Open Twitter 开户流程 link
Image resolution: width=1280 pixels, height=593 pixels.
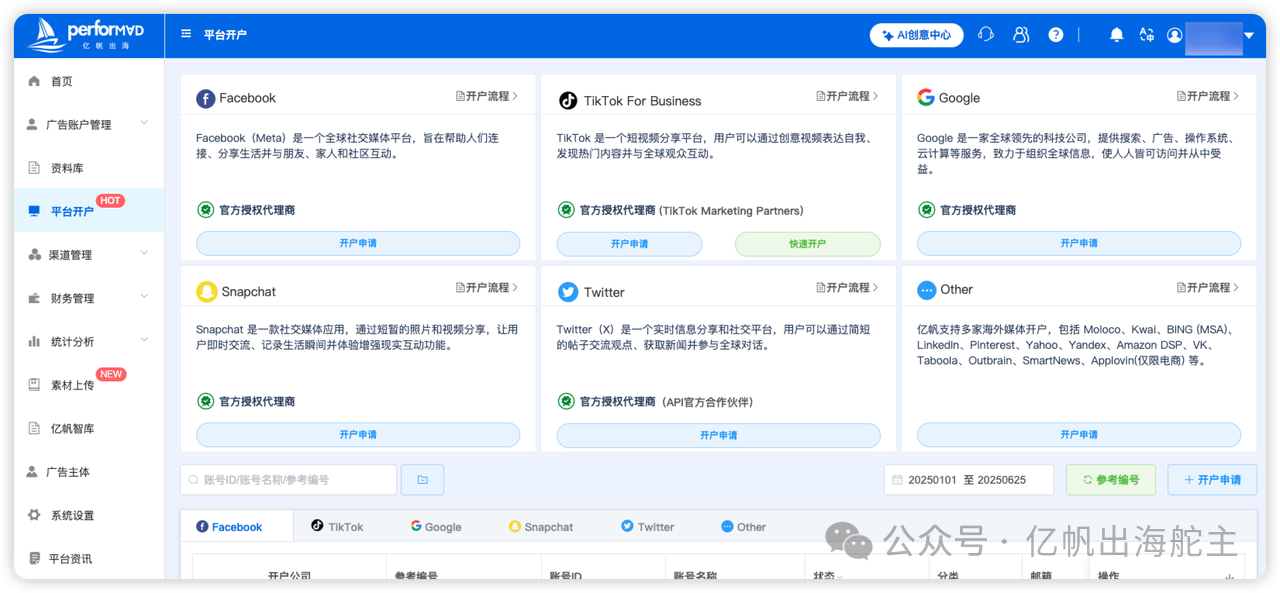847,287
